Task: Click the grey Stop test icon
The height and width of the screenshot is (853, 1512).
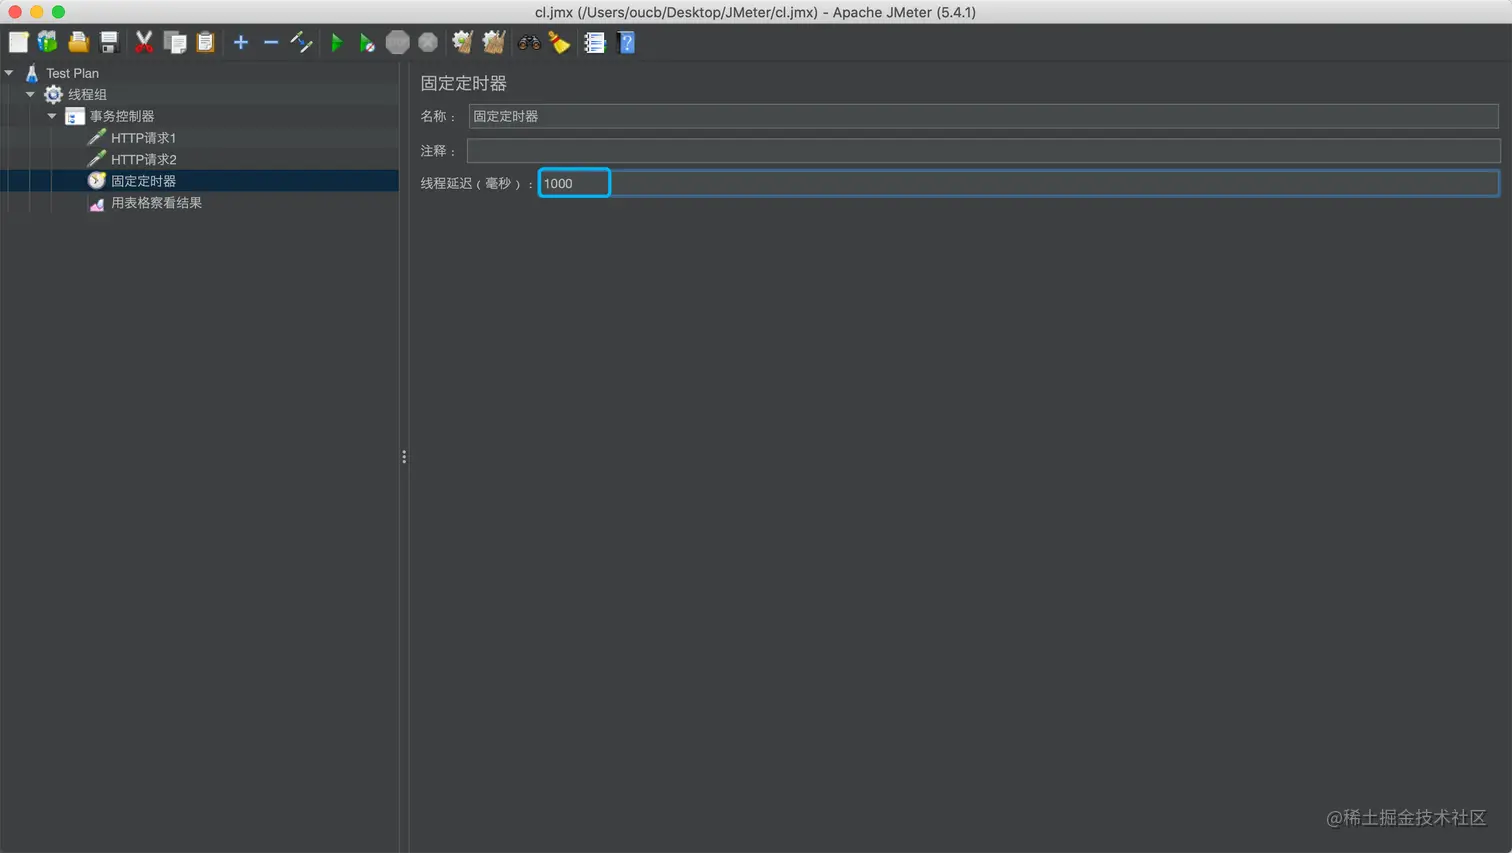Action: point(398,42)
